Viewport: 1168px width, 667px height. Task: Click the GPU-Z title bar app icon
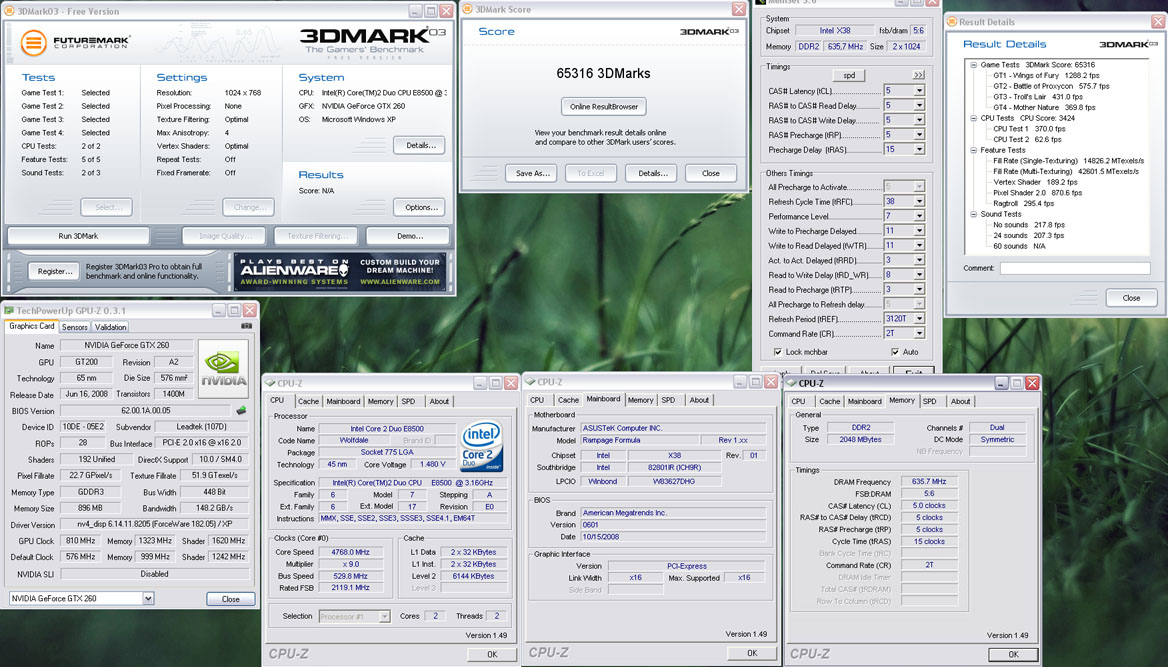pos(9,310)
